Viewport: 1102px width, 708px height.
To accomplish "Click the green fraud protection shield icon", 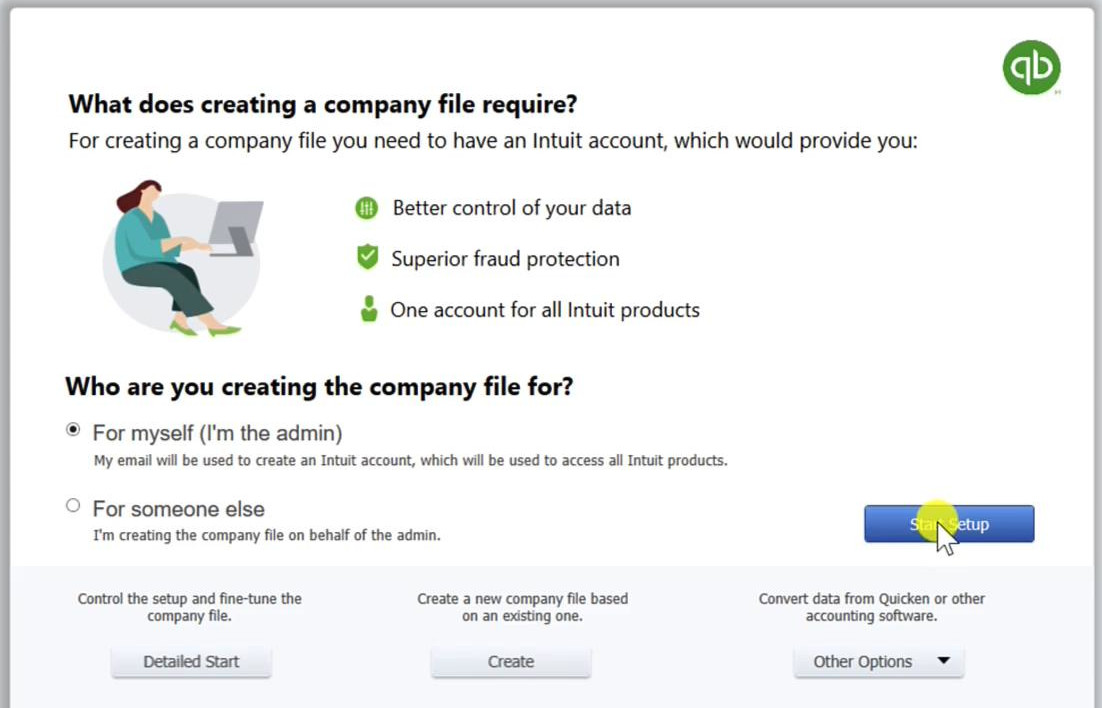I will [x=367, y=258].
